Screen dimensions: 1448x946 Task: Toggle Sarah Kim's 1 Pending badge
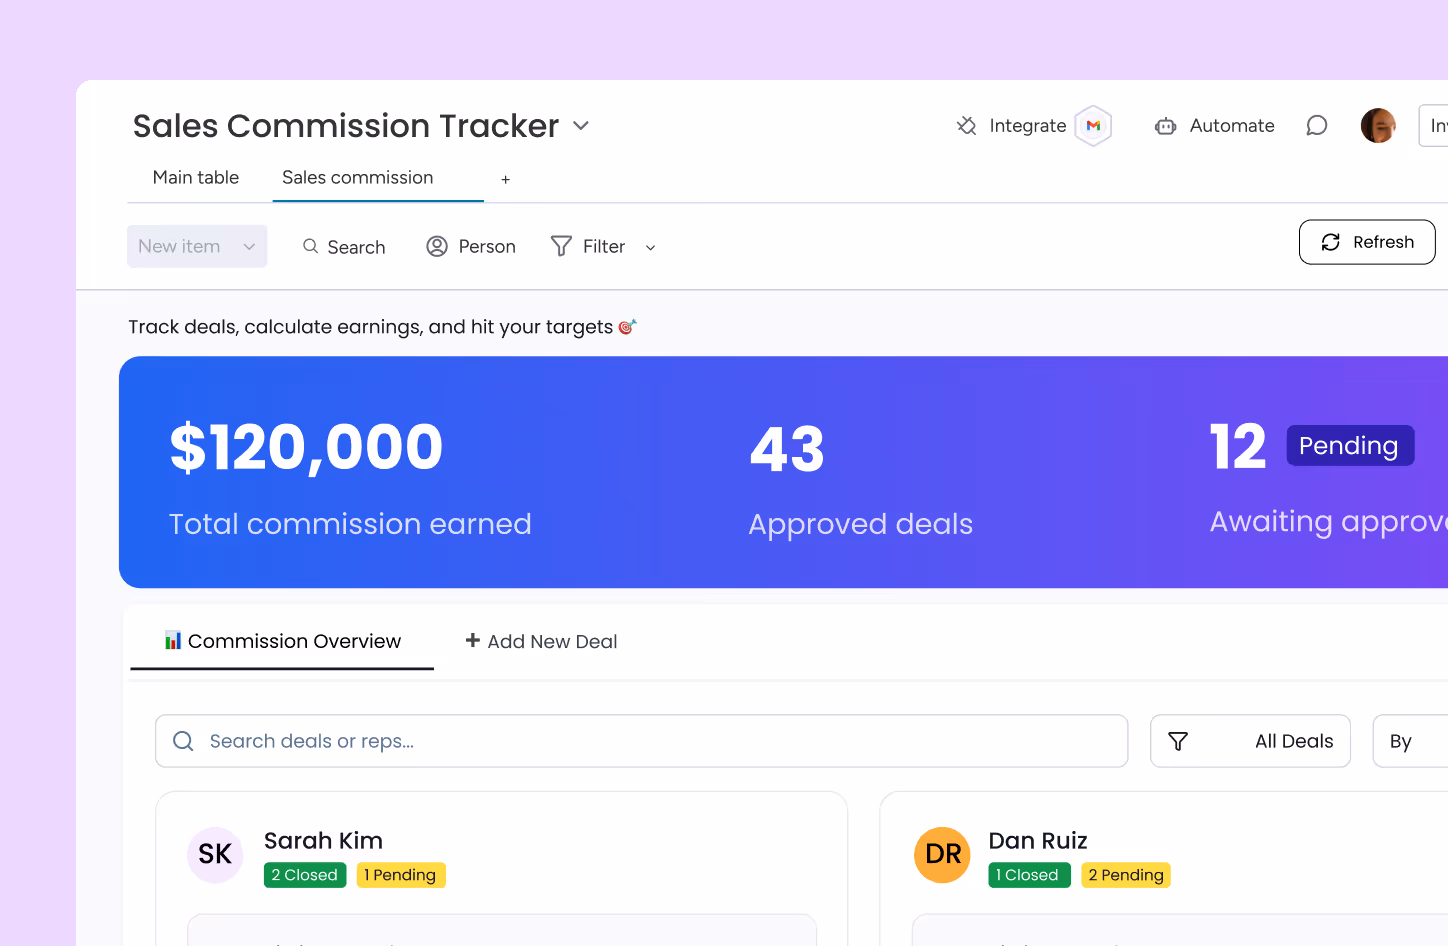(x=401, y=874)
